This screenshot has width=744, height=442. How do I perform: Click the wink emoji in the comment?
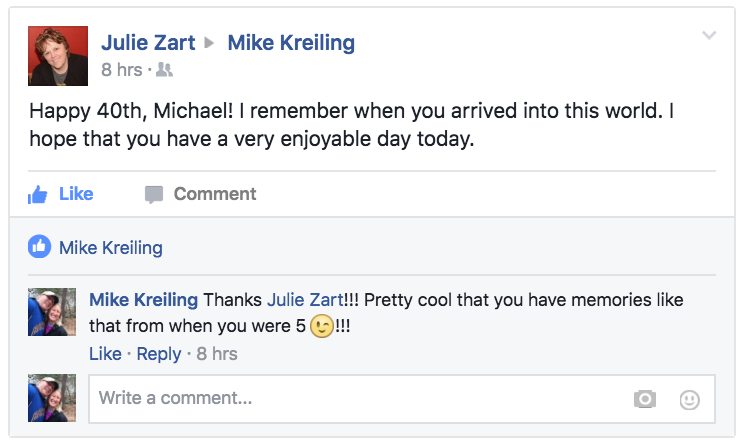pos(322,327)
